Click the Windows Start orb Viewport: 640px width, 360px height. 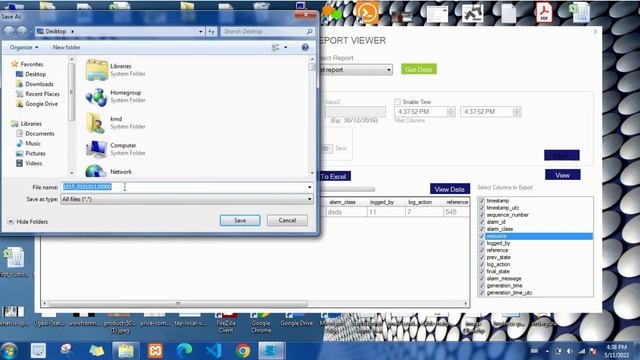tap(9, 351)
